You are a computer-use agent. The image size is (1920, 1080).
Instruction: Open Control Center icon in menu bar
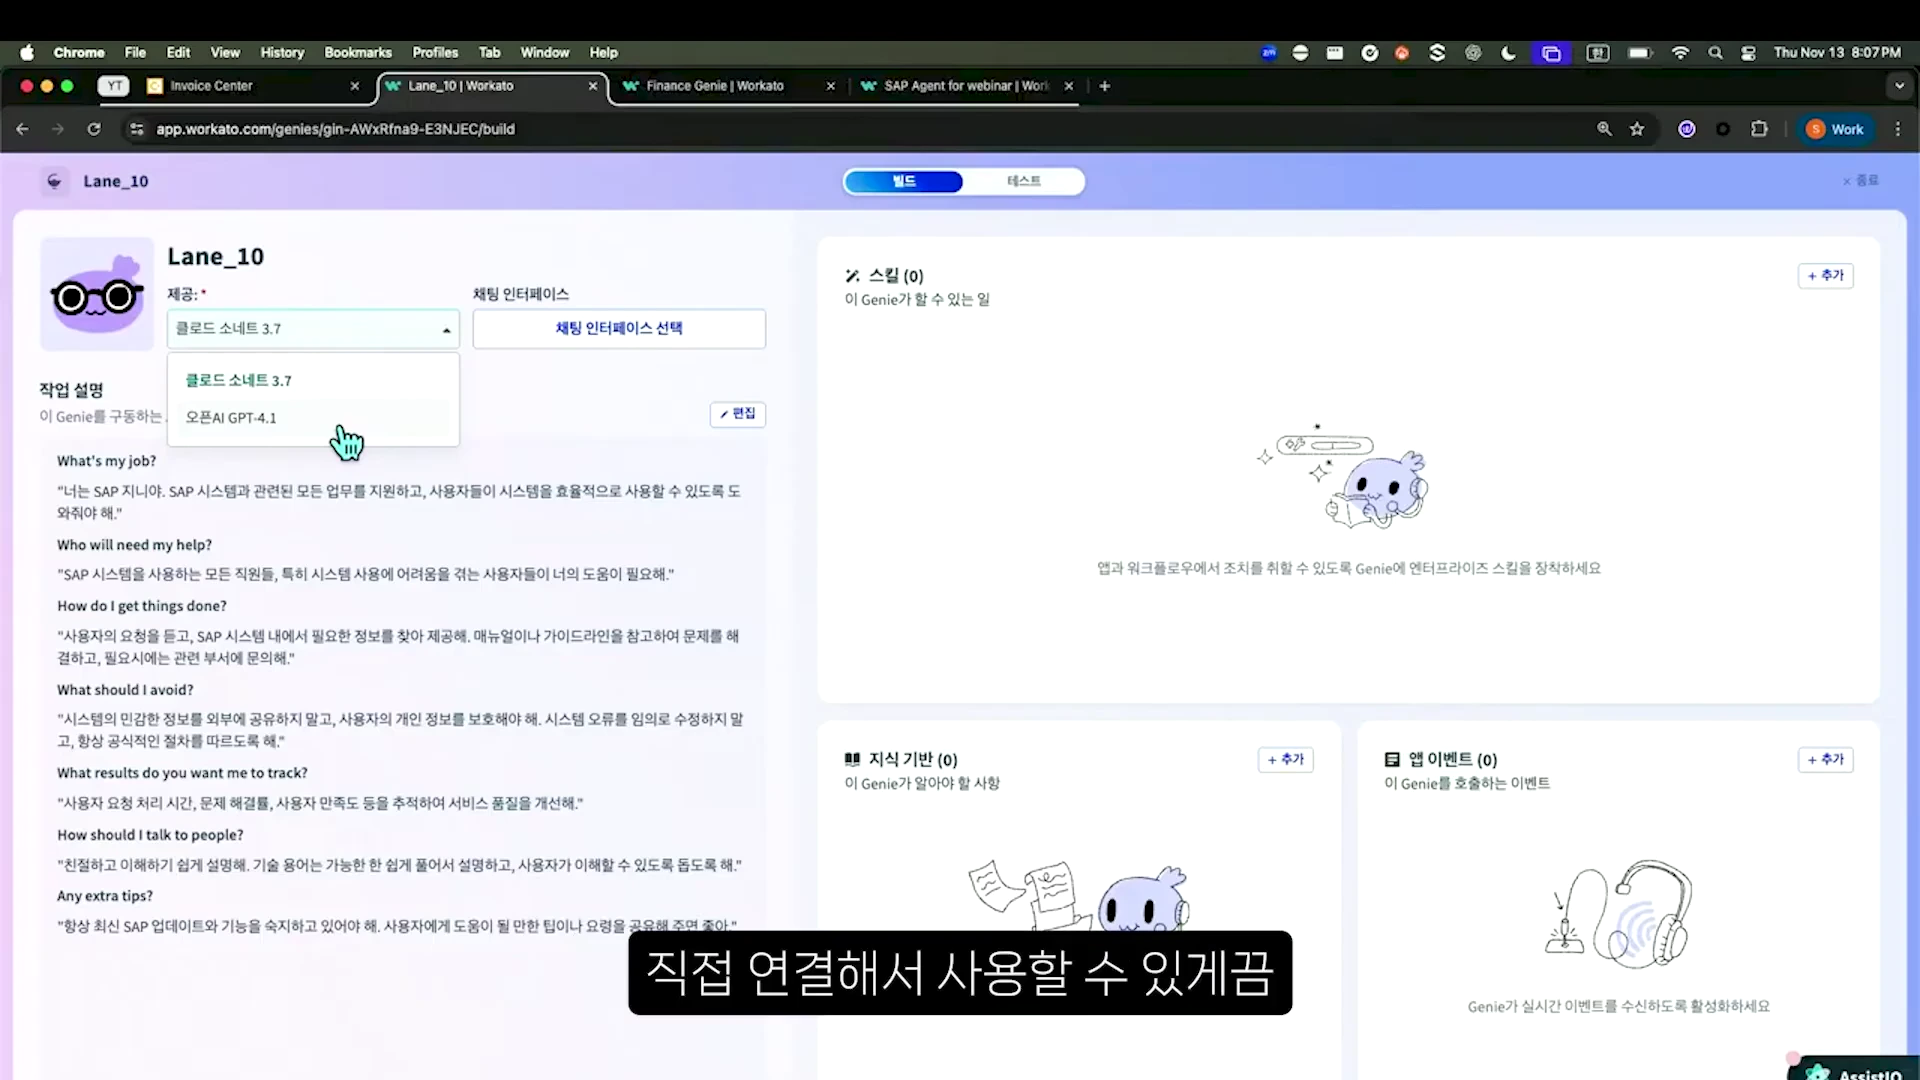point(1748,53)
